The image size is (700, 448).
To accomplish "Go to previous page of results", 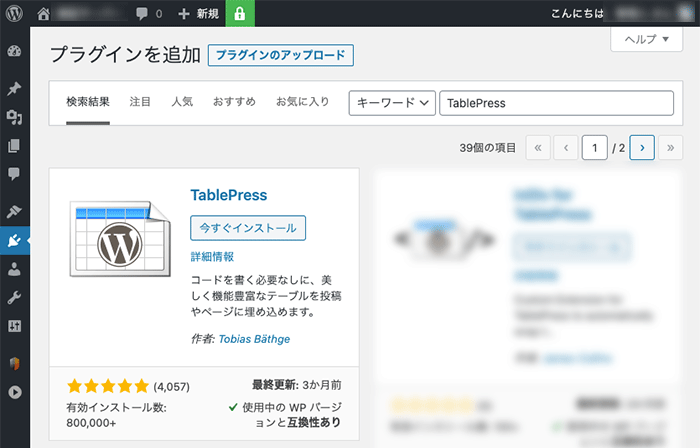I will click(566, 148).
